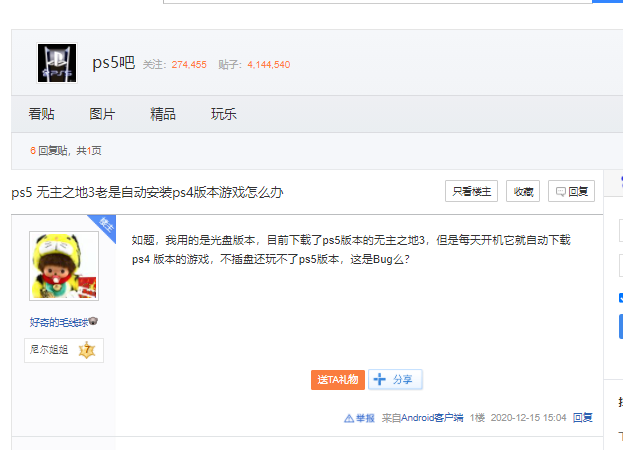Go to the 玩乐 tab
This screenshot has width=623, height=450.
coord(224,114)
